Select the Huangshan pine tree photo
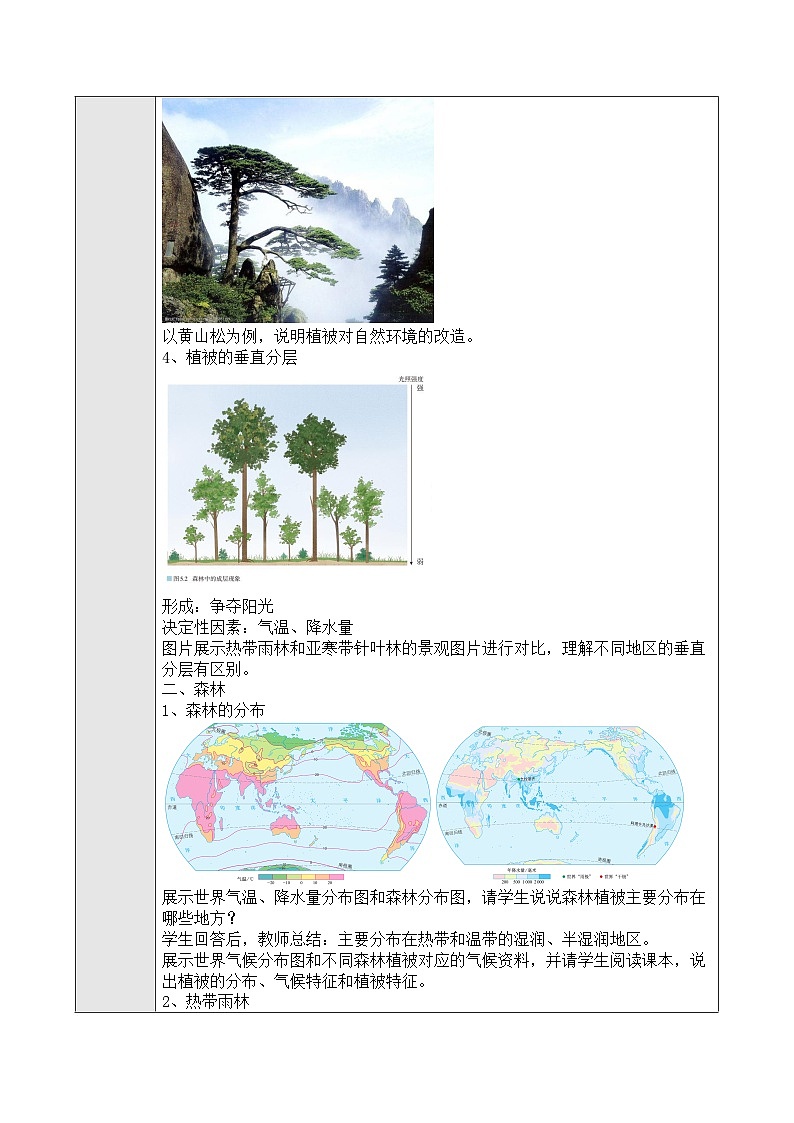 click(298, 211)
